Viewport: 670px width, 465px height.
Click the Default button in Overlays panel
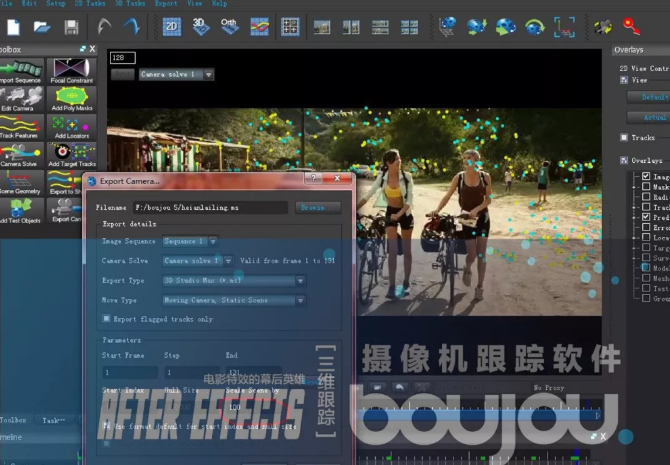tap(649, 97)
